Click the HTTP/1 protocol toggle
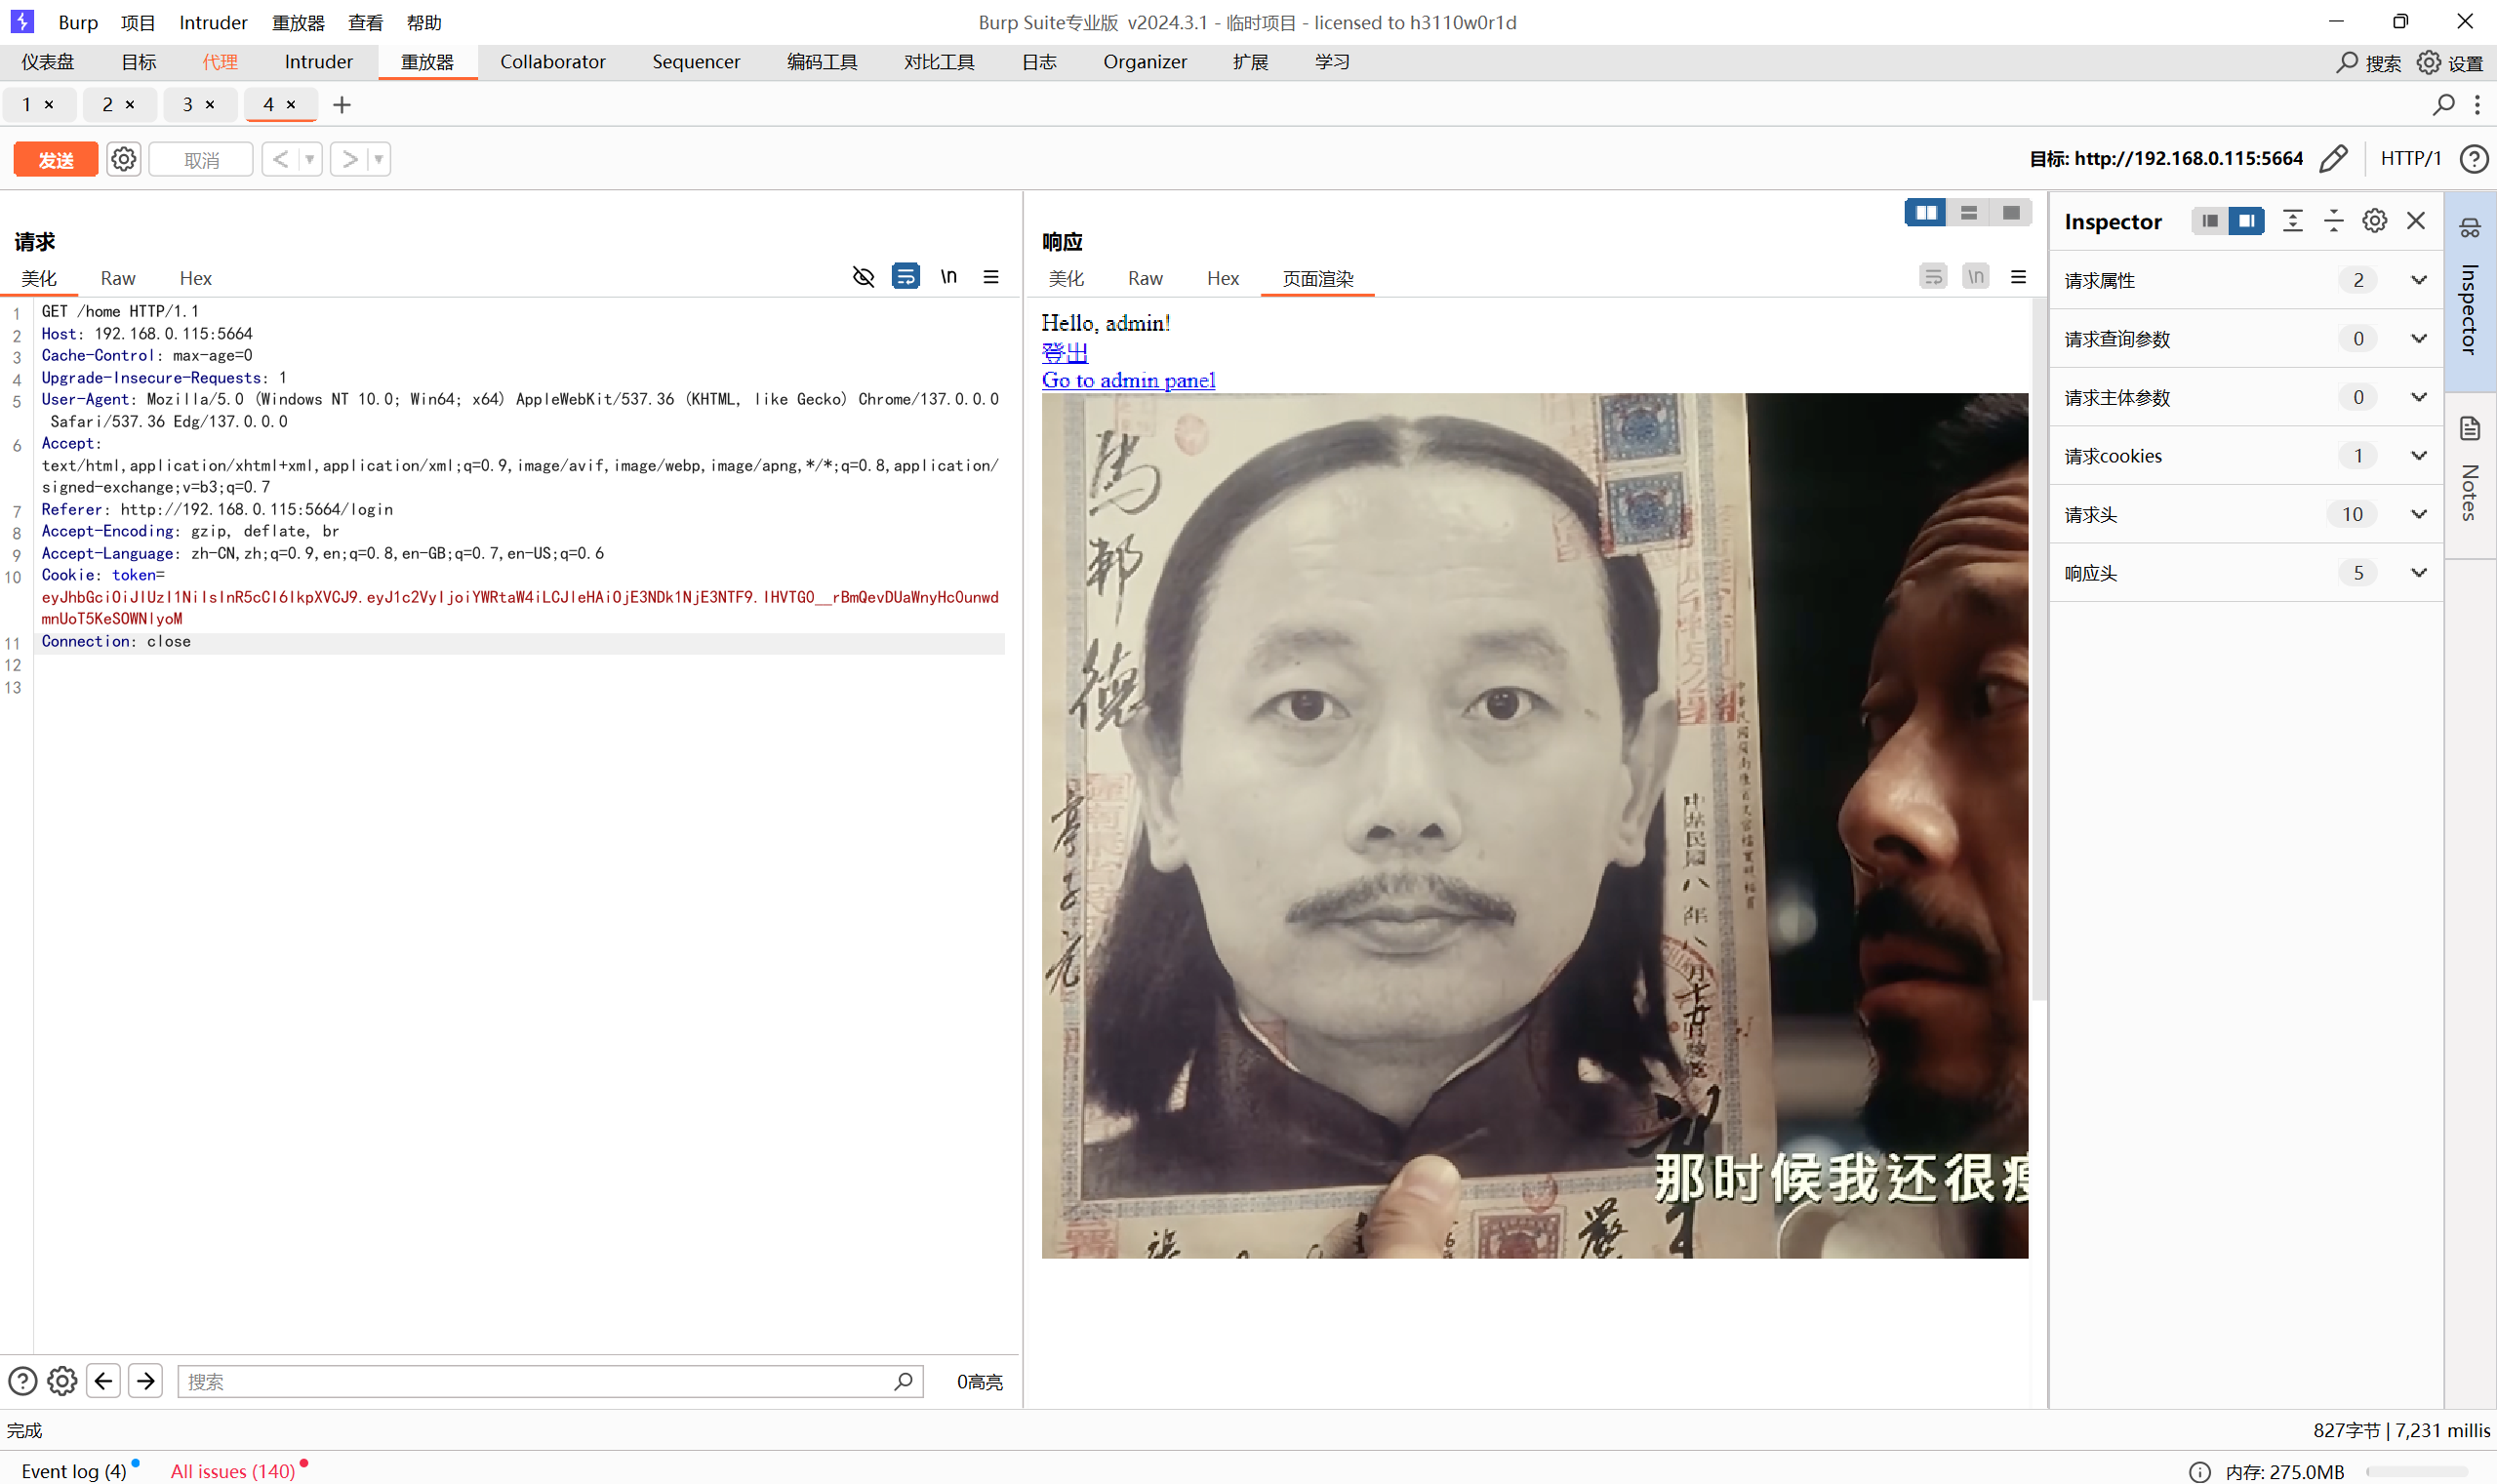 pyautogui.click(x=2410, y=159)
